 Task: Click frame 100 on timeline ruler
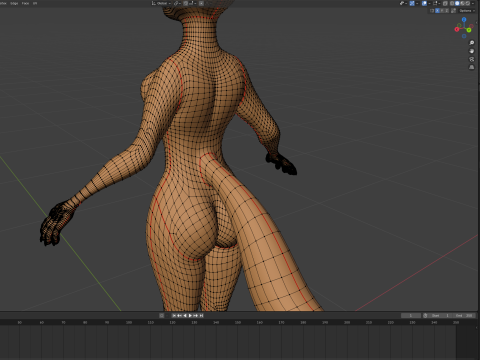(129, 322)
